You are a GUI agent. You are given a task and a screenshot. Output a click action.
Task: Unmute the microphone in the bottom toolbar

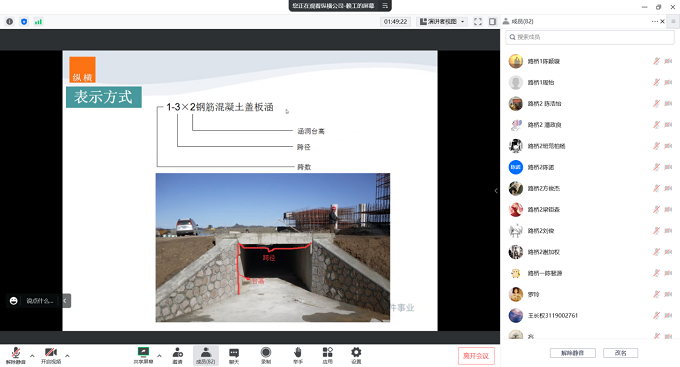pos(16,355)
